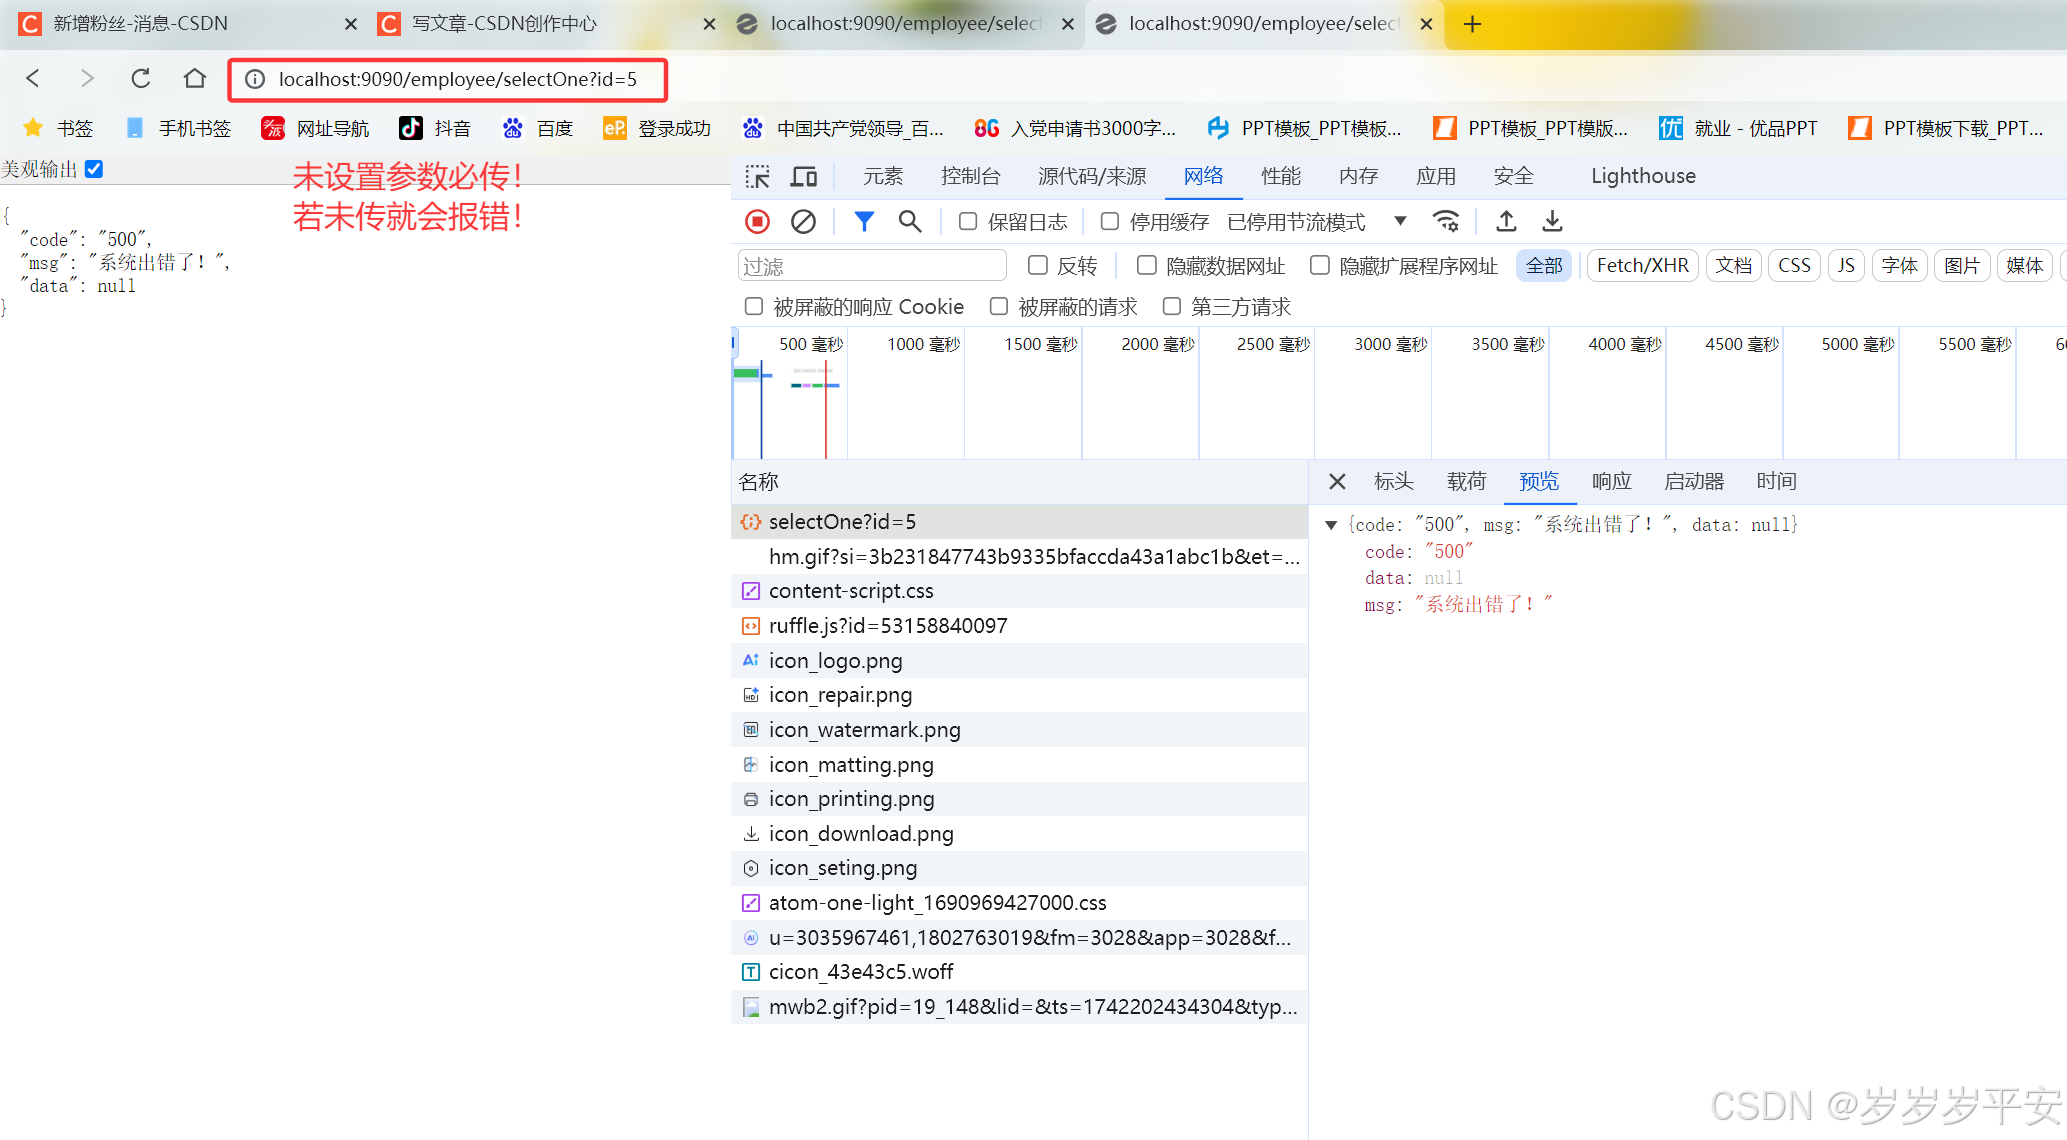The image size is (2067, 1140).
Task: Uncheck the 美观输出 pretty print option
Action: point(93,168)
